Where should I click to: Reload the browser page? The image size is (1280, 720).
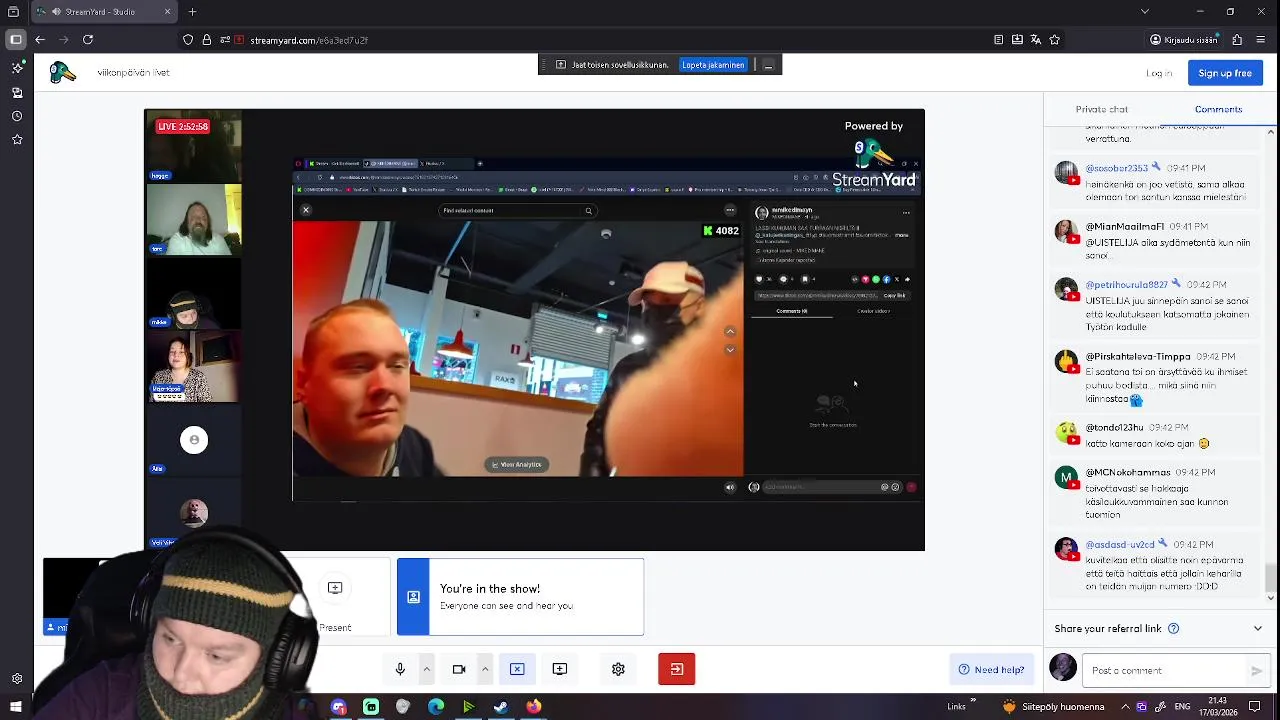tap(88, 40)
